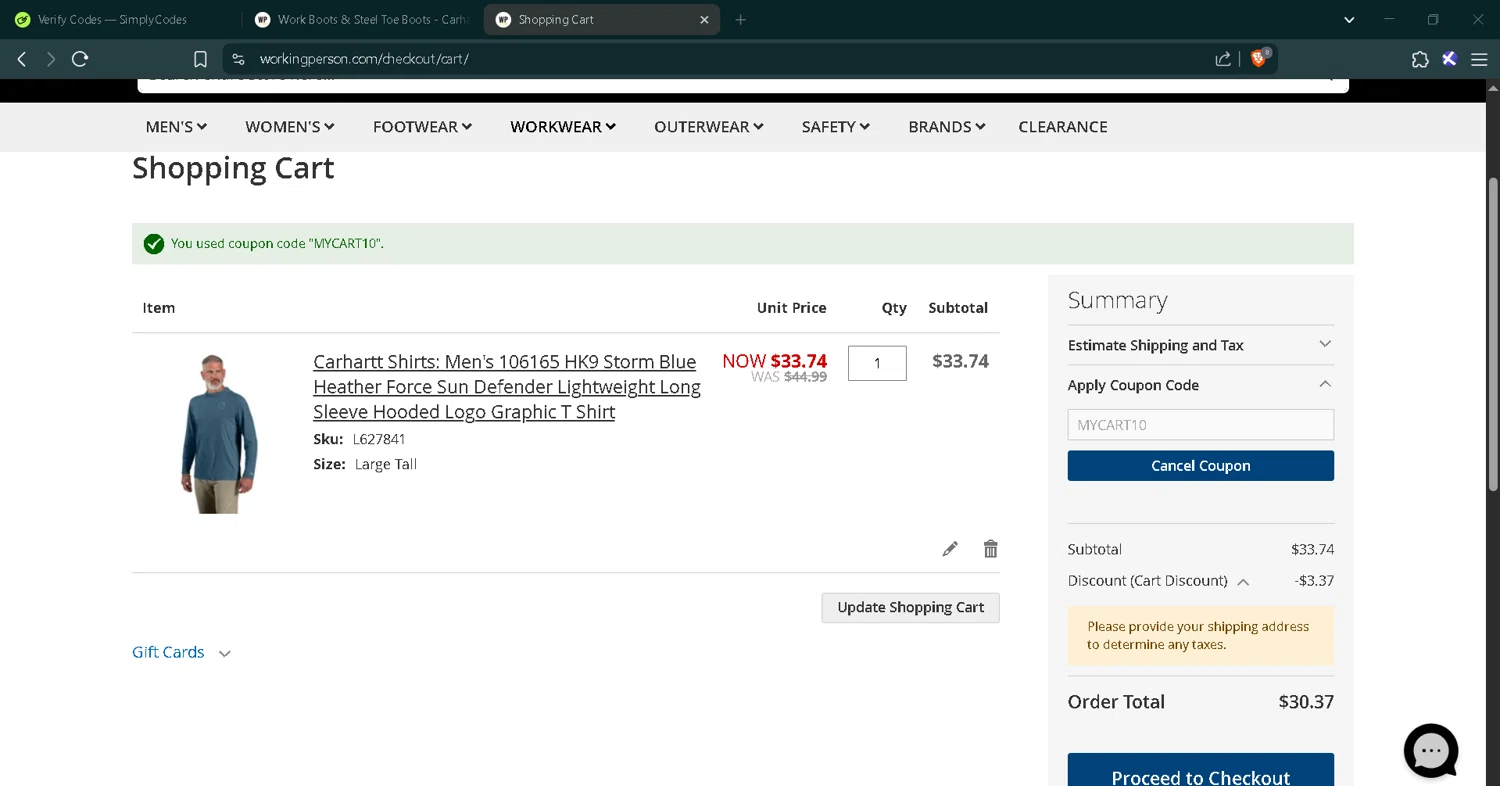Screen dimensions: 1500x786
Task: Expand the Gift Cards section
Action: pos(181,652)
